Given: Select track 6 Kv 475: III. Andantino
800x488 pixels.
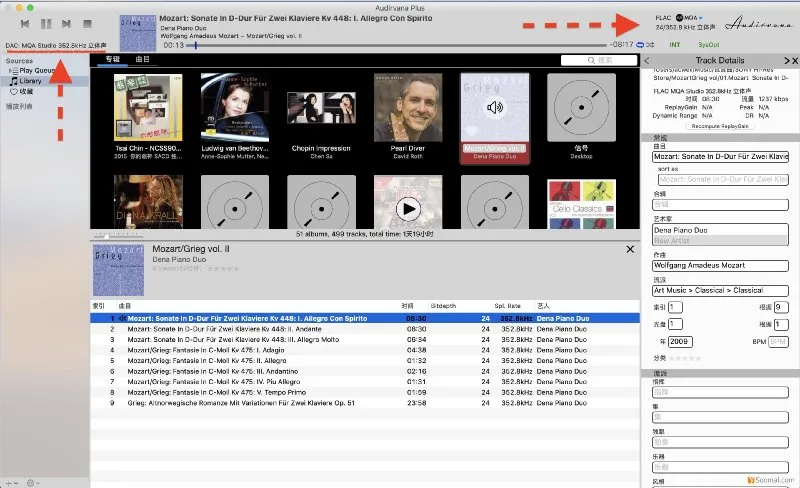Looking at the screenshot, I should tap(365, 371).
